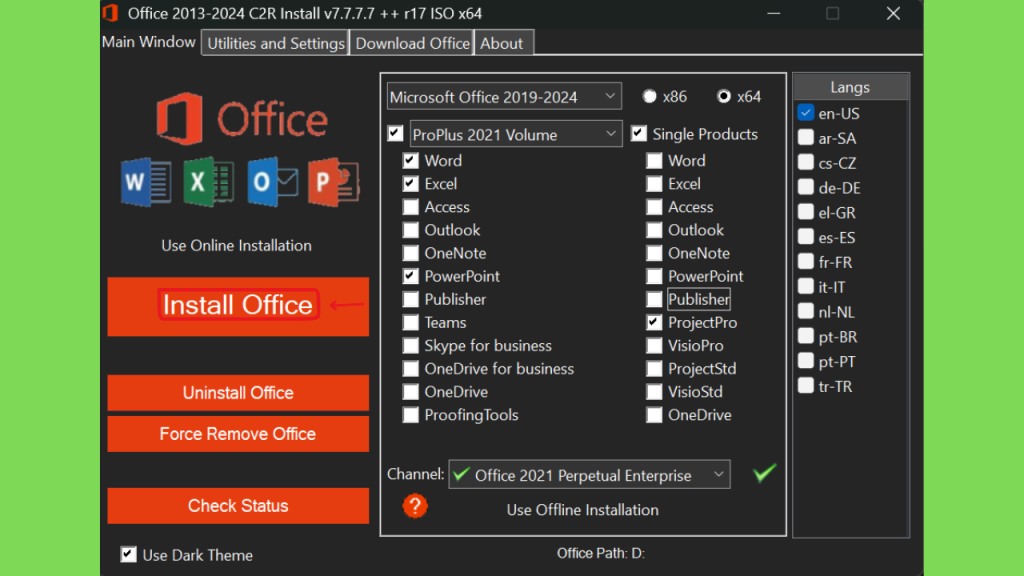1024x576 pixels.
Task: Enable Outlook in the ProPlus suite list
Action: 411,230
